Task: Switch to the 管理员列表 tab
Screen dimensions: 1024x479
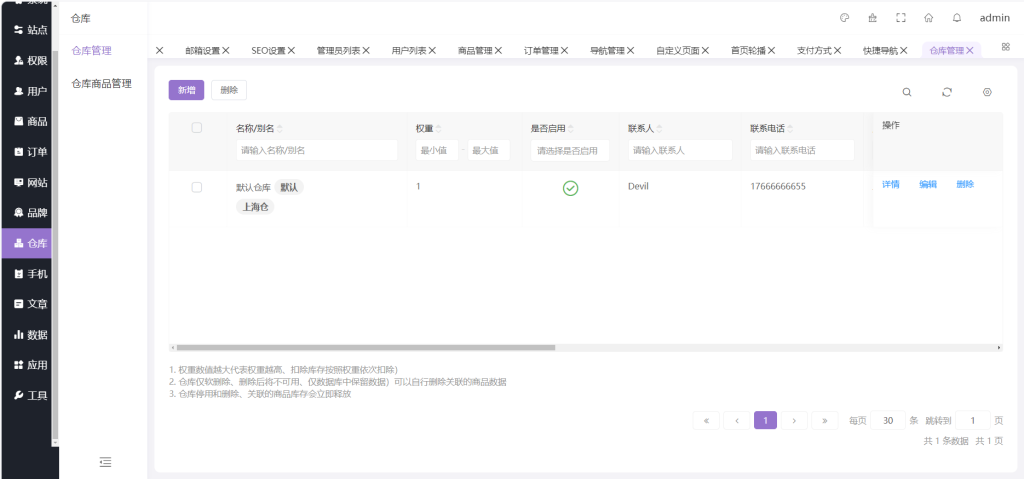Action: (339, 50)
